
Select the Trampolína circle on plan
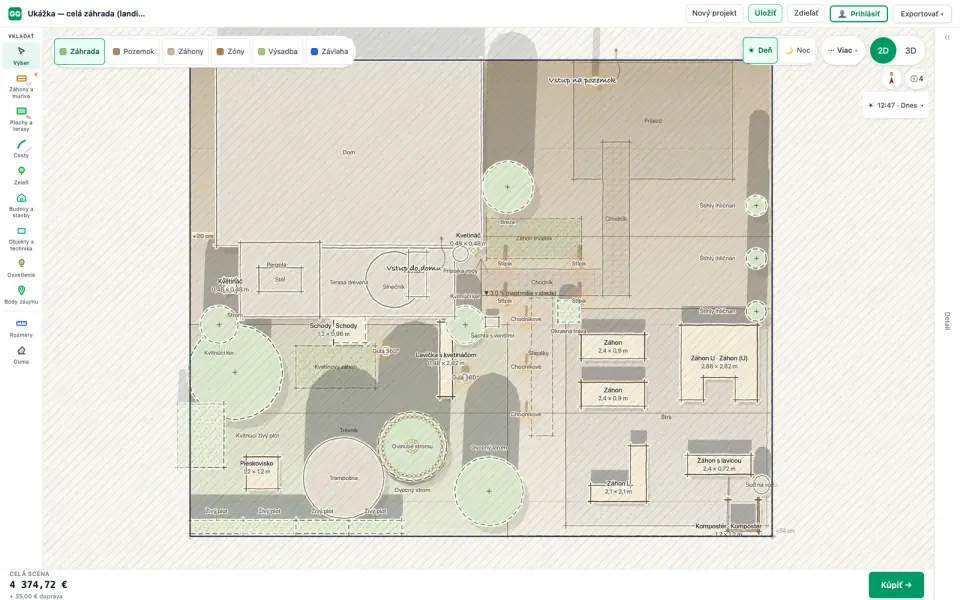click(343, 478)
